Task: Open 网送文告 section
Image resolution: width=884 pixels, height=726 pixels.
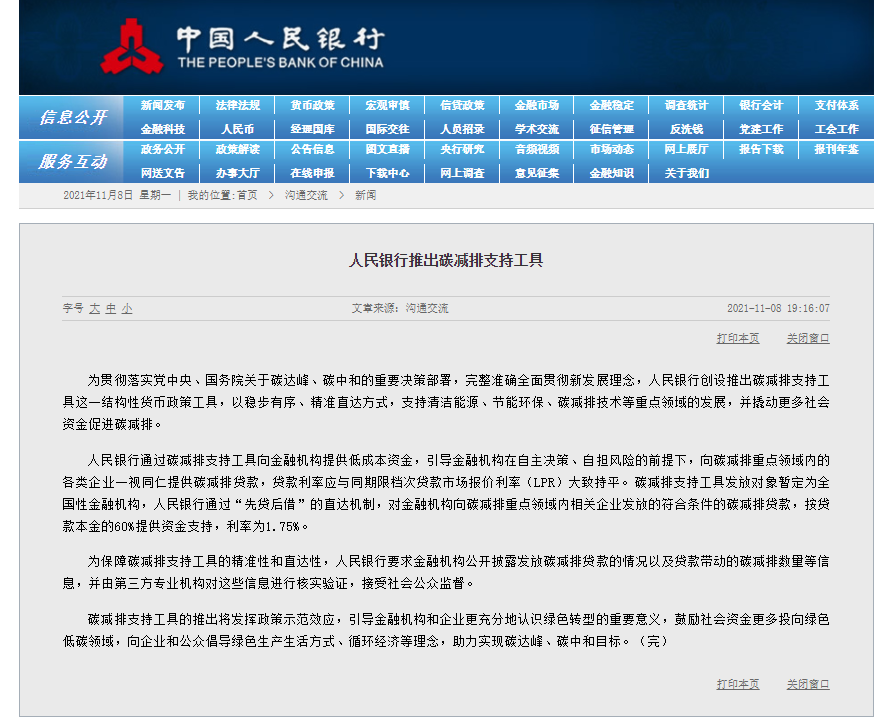Action: pos(163,173)
